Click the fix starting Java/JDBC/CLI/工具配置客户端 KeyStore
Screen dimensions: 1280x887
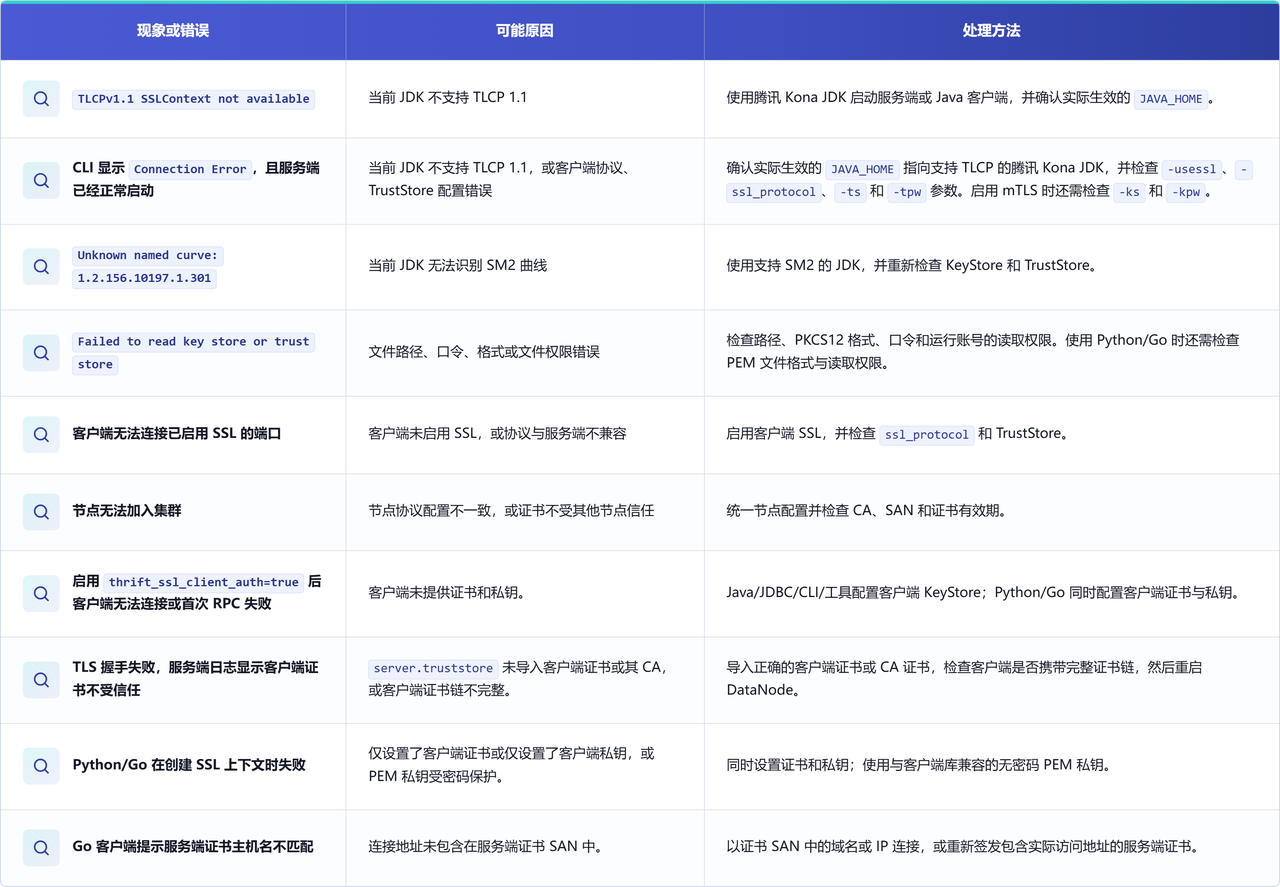[983, 593]
